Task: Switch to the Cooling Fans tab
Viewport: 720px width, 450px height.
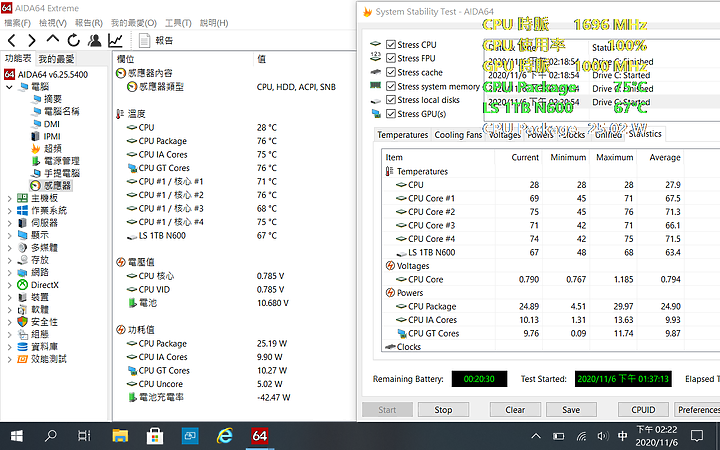Action: coord(458,135)
